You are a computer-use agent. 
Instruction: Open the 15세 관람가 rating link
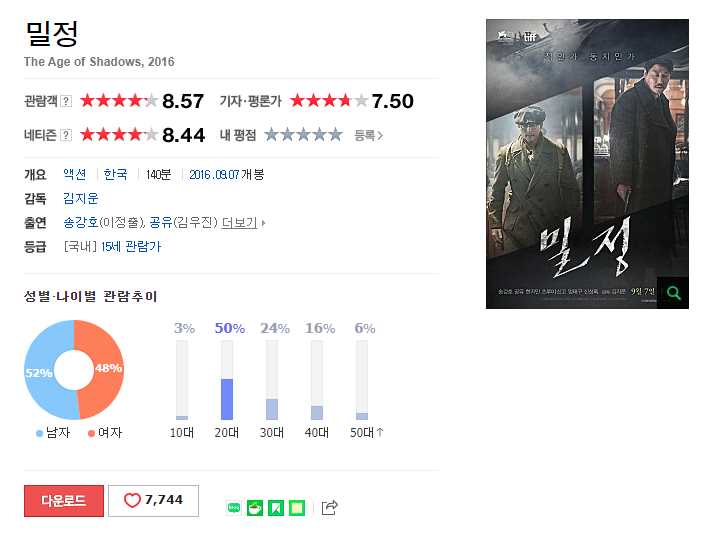pos(131,246)
